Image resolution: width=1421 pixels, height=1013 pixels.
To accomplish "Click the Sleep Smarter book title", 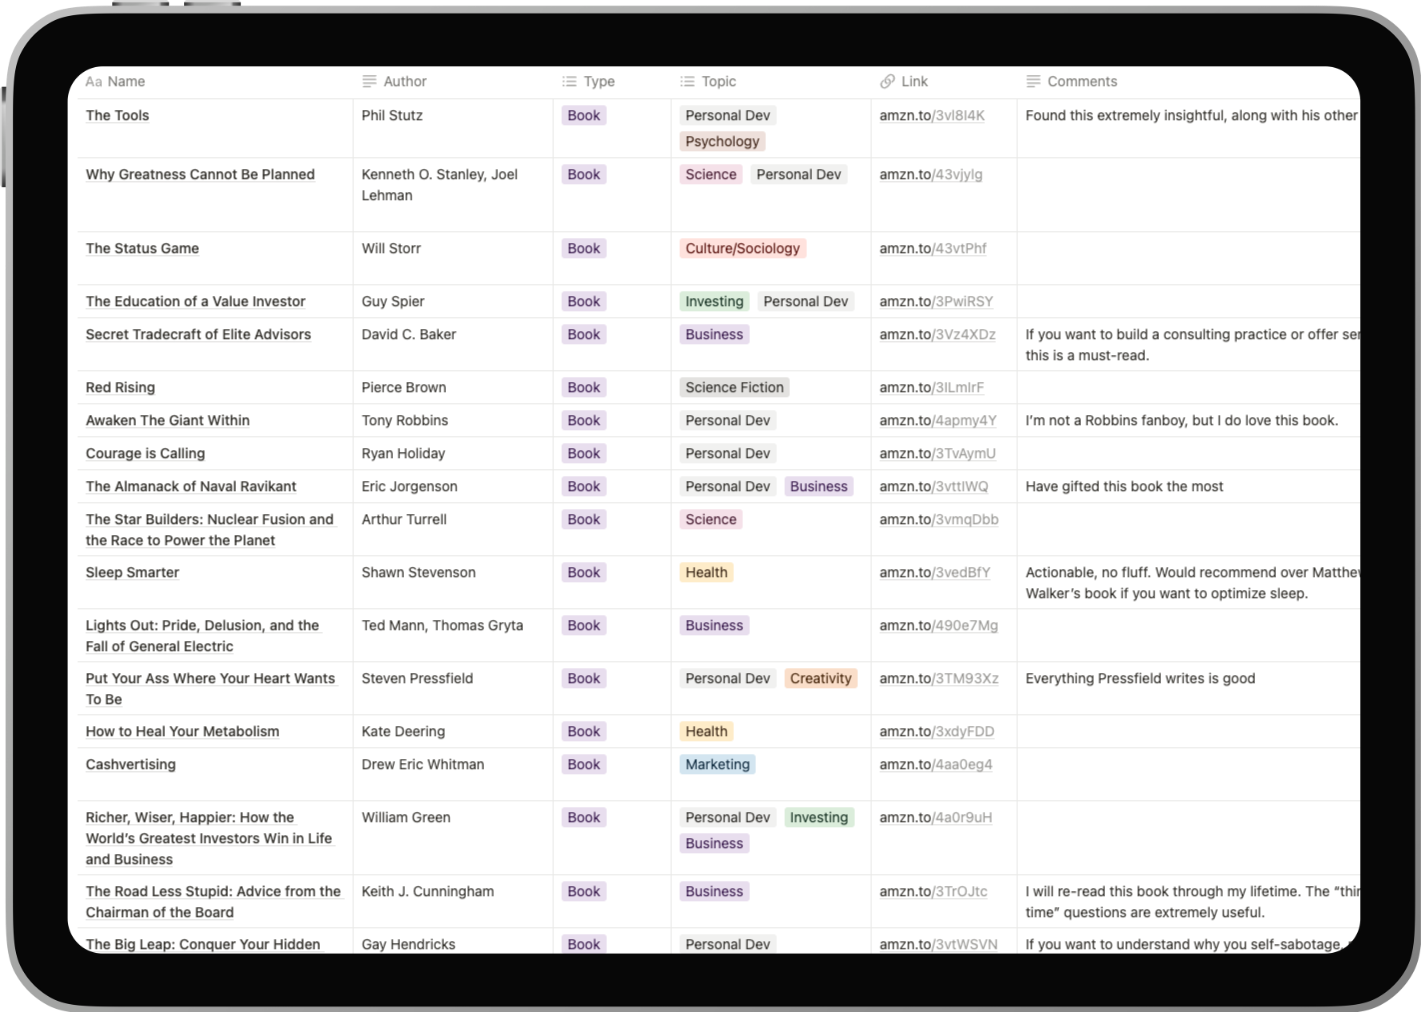I will [x=132, y=573].
